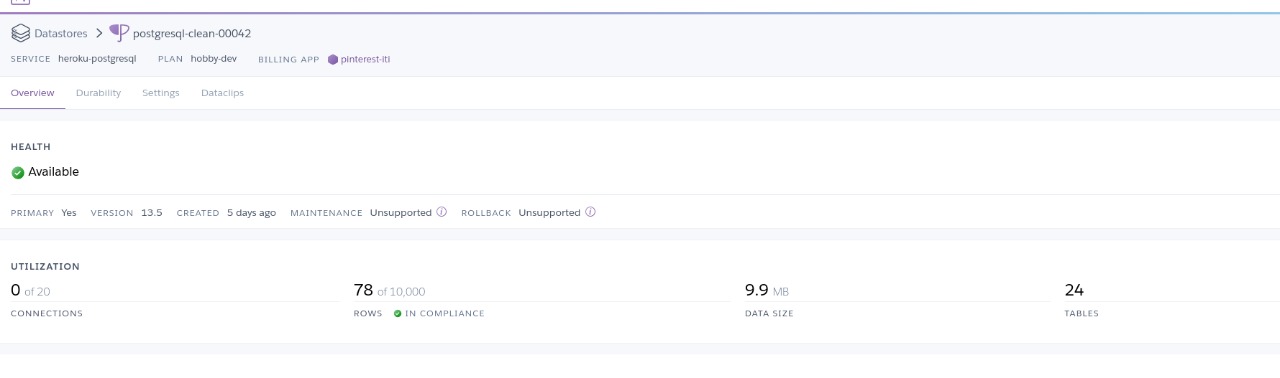This screenshot has width=1280, height=378.
Task: Open the Rollback Unsupported info icon
Action: click(590, 212)
